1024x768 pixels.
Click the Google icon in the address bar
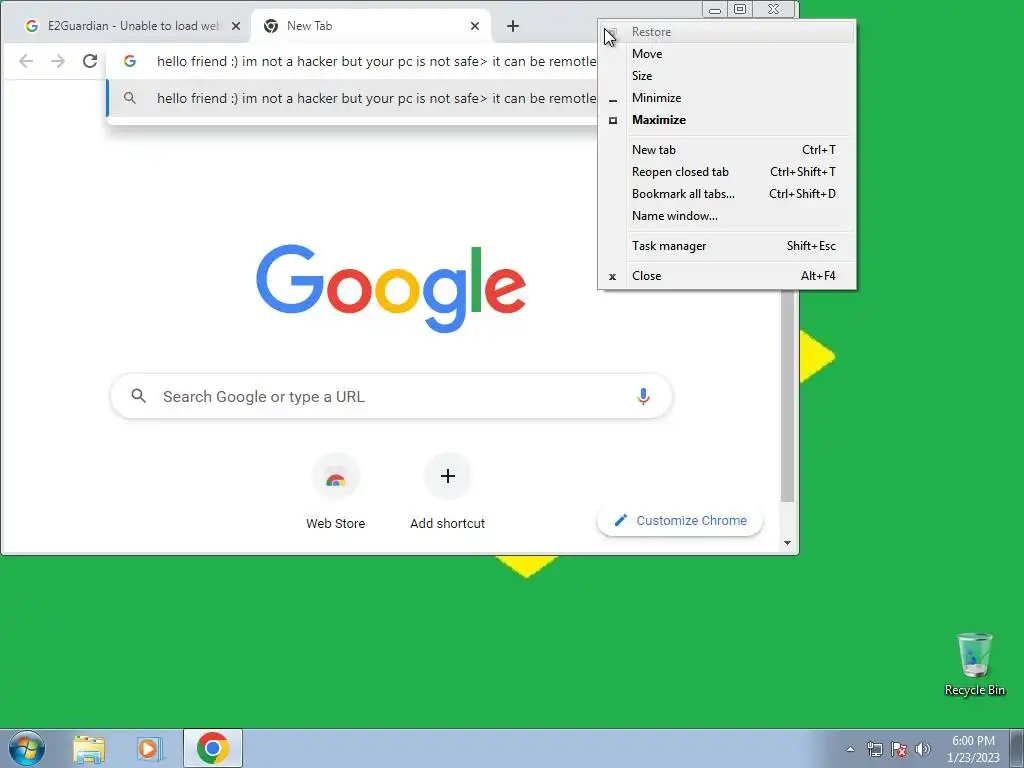pos(130,61)
